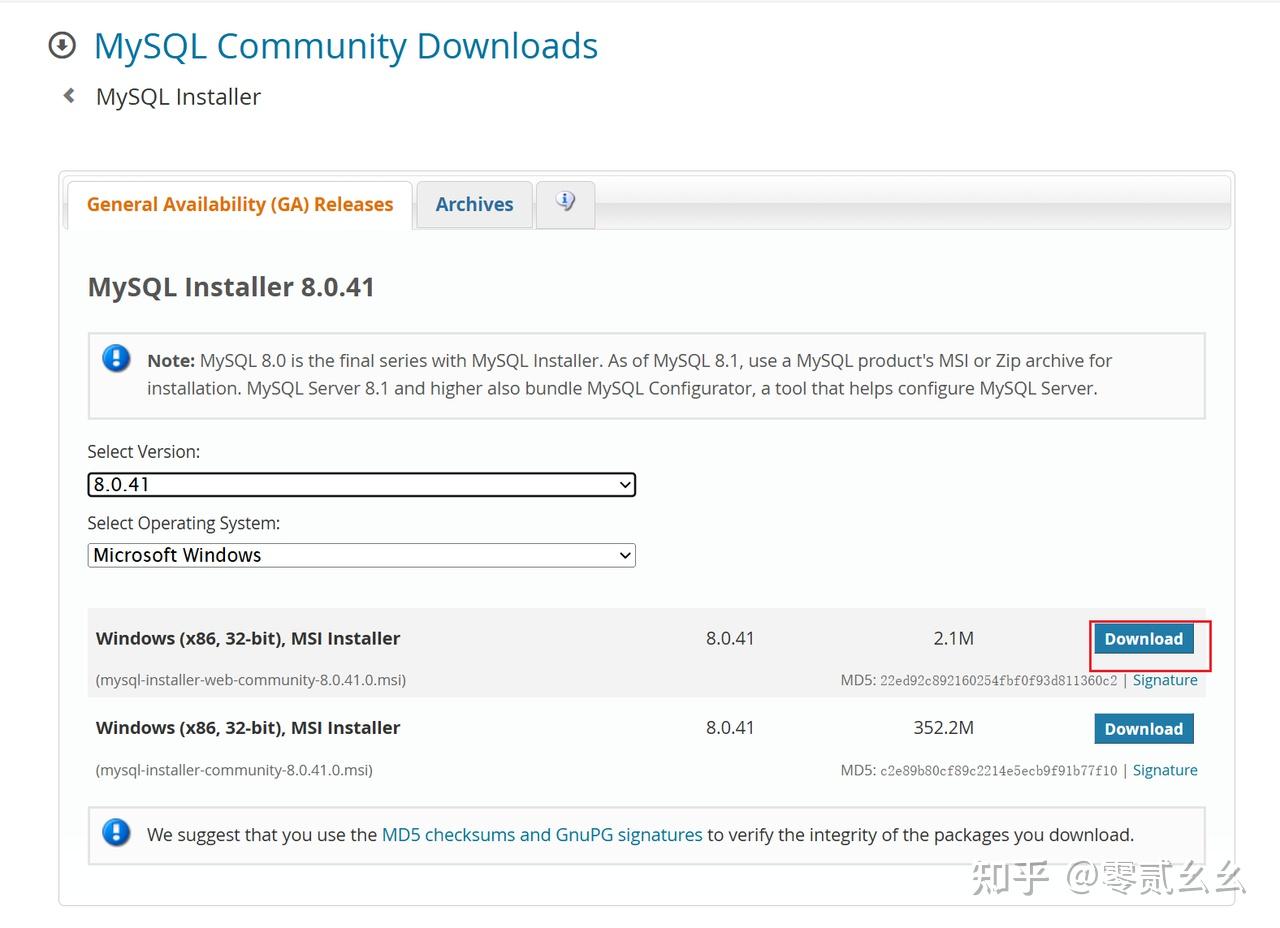1280x928 pixels.
Task: Open MD5 checksums and GnuPG signatures link
Action: [542, 834]
